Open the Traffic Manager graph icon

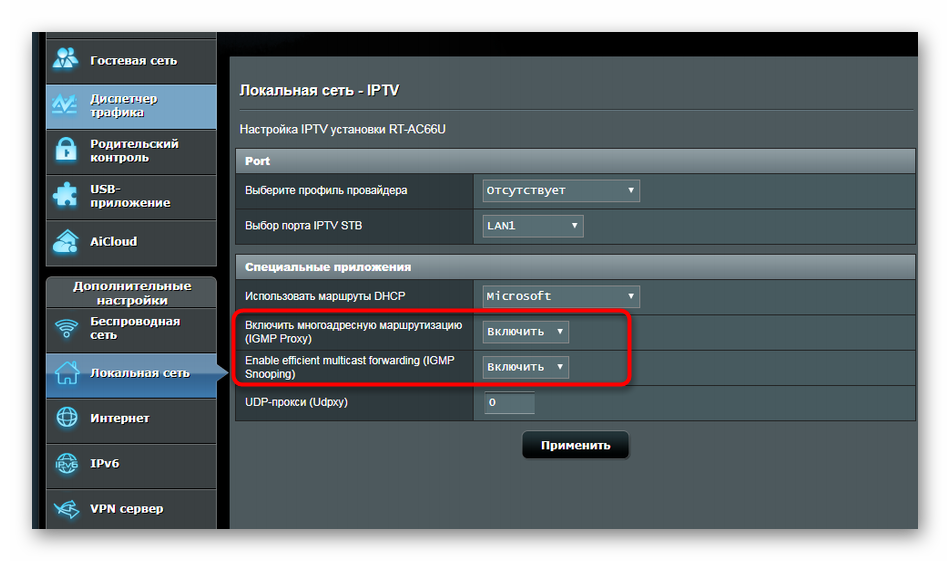[x=67, y=105]
